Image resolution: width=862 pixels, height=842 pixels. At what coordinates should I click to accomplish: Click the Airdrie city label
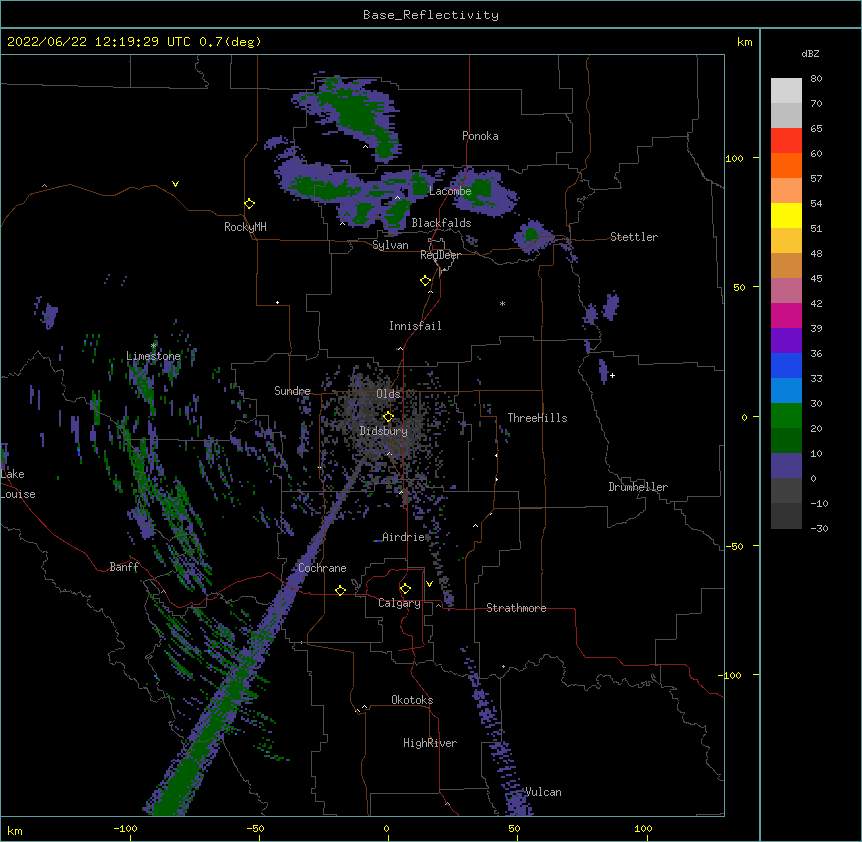tap(403, 537)
